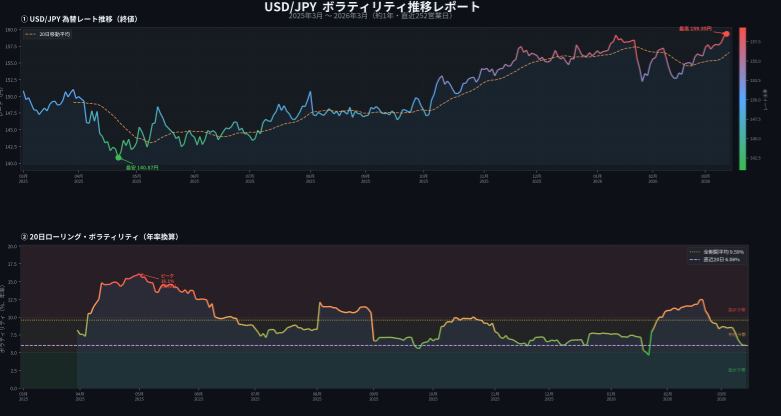Click the "最安 140.87円" annotation label
This screenshot has height=416, width=781.
click(x=142, y=168)
